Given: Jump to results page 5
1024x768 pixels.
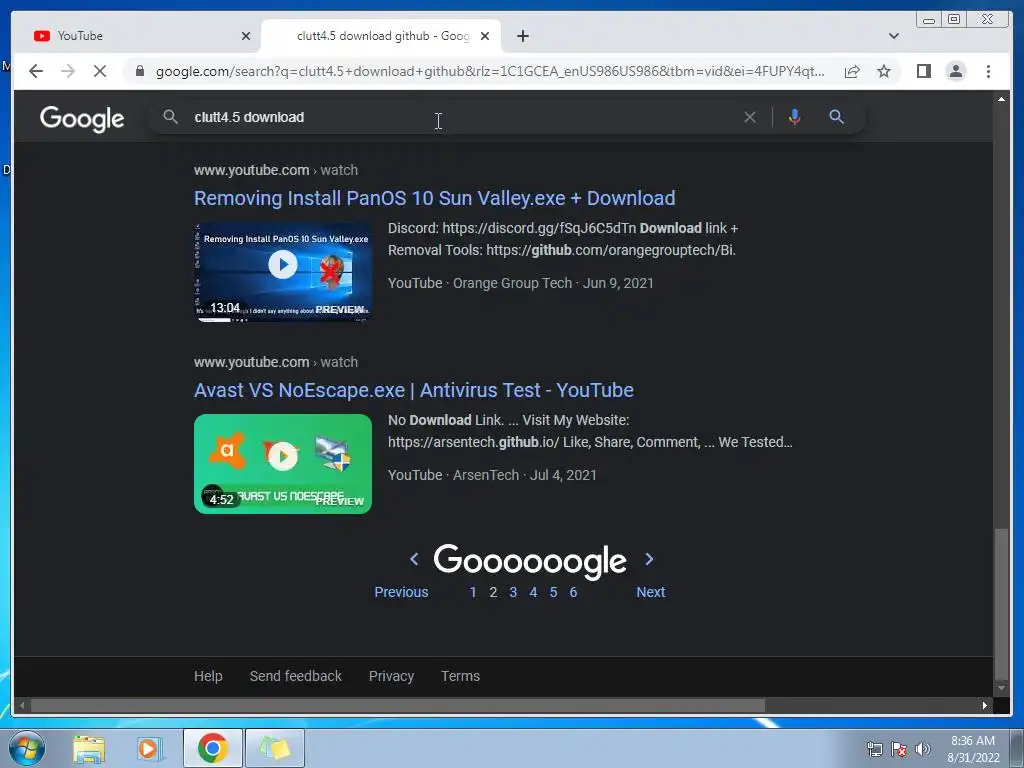Looking at the screenshot, I should (x=553, y=592).
